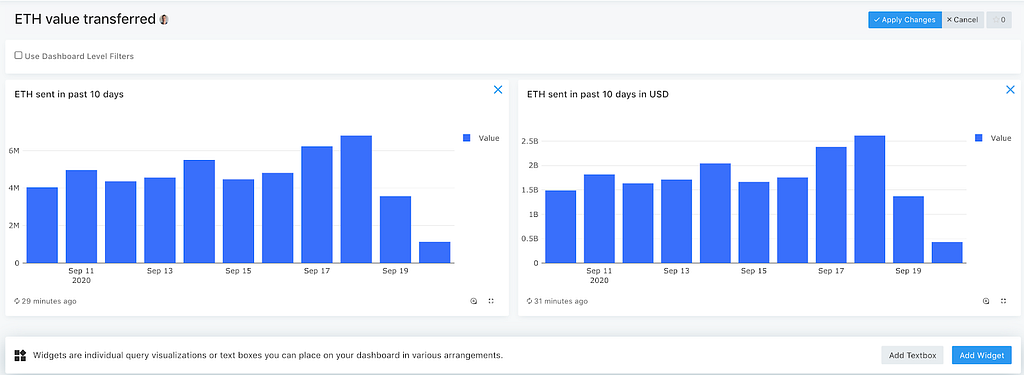This screenshot has width=1024, height=375.
Task: Click the refresh icon in the USD widget
Action: (x=986, y=301)
